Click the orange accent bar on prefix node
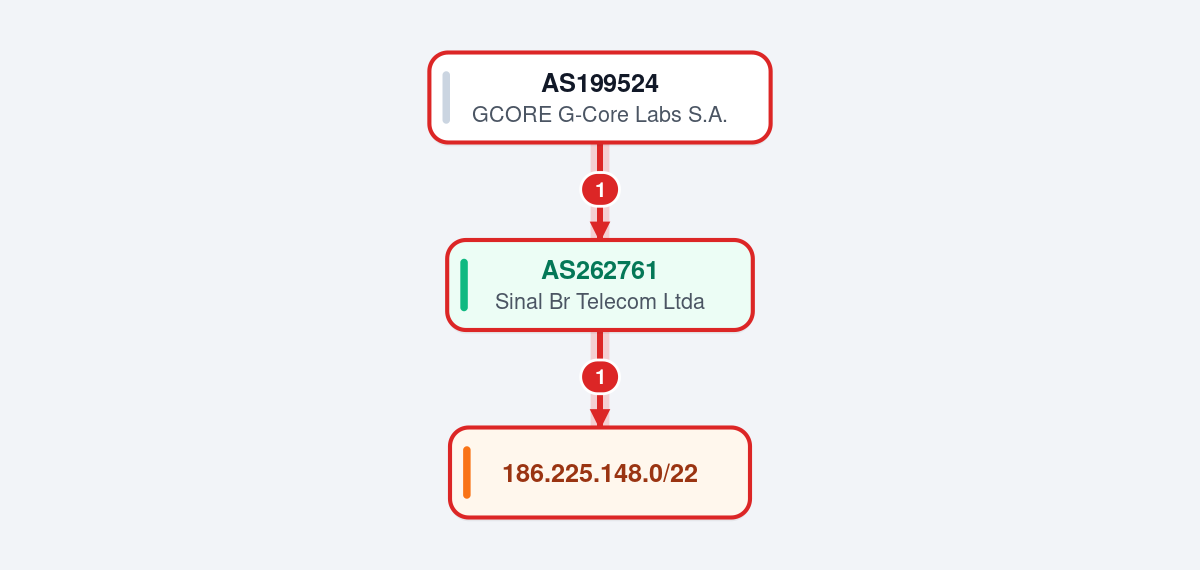Image resolution: width=1200 pixels, height=570 pixels. [467, 472]
